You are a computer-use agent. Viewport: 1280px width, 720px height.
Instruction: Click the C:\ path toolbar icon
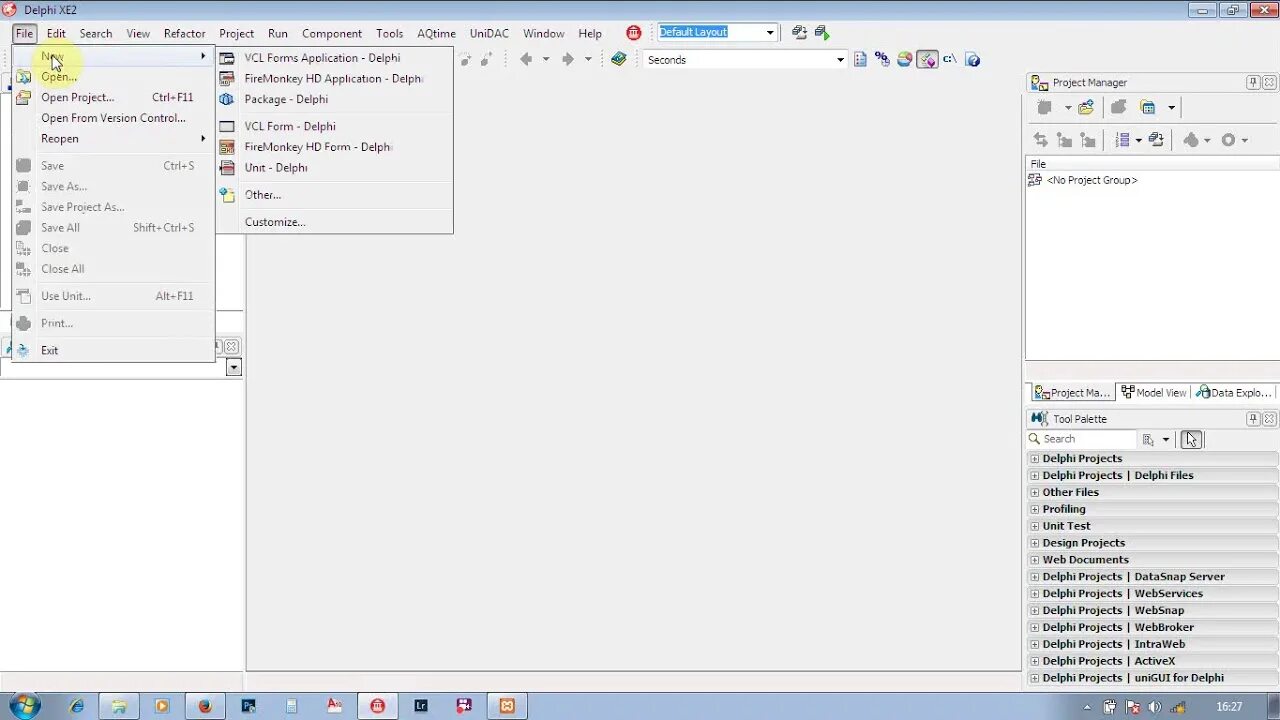950,59
